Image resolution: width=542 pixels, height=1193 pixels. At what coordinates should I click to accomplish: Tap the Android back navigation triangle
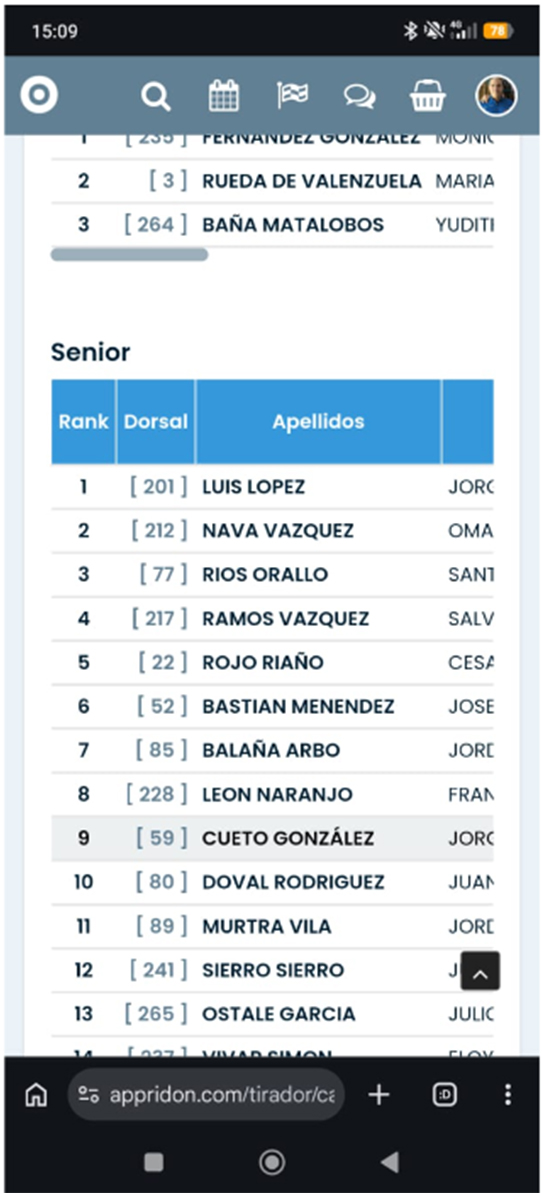coord(390,1162)
